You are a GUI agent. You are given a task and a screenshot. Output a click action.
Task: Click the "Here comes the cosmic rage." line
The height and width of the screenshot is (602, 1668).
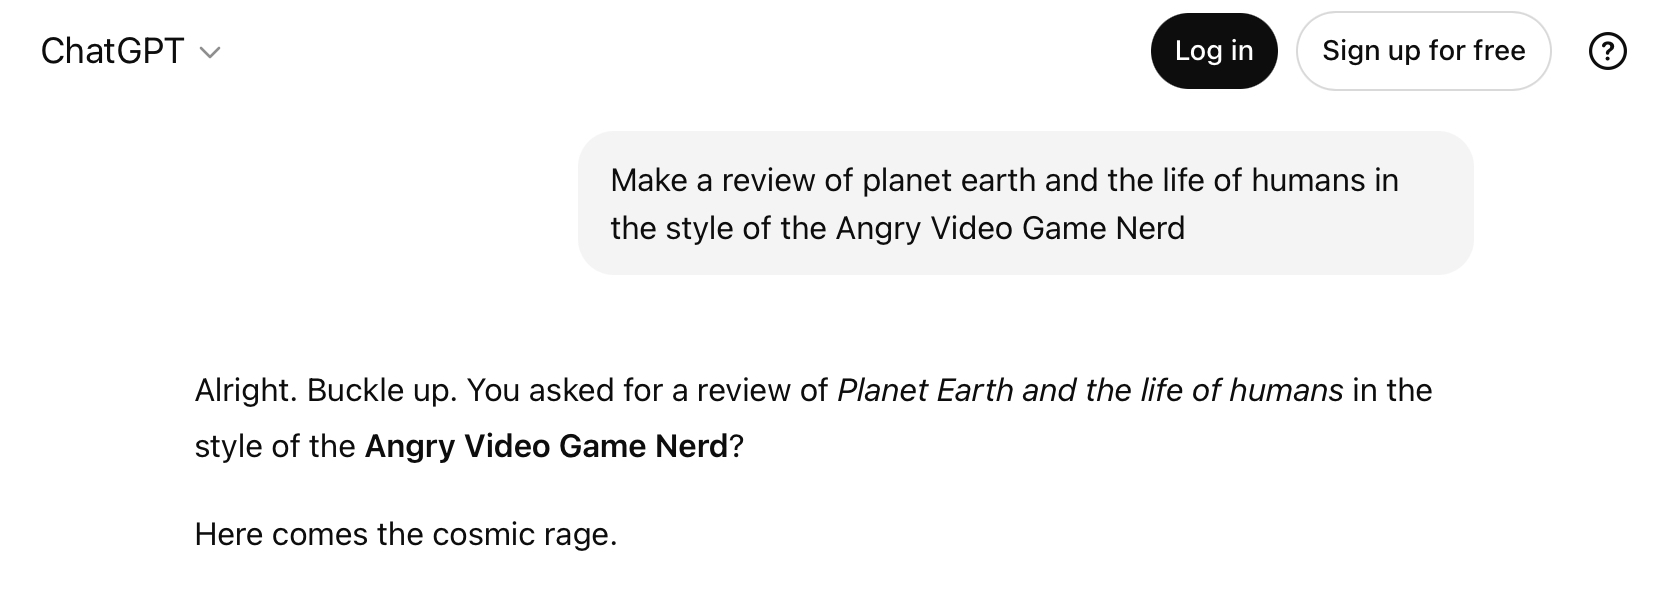[x=406, y=534]
